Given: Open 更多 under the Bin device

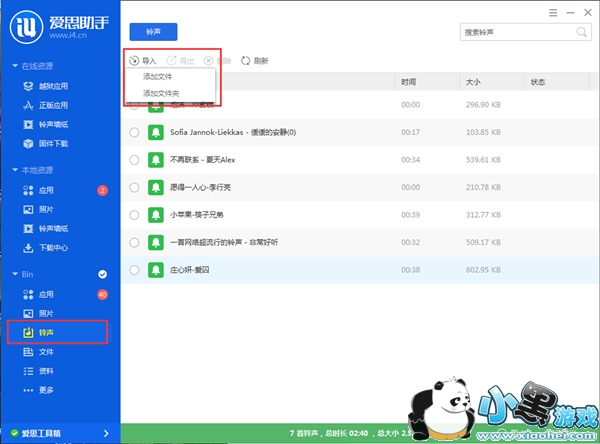Looking at the screenshot, I should tap(38, 390).
